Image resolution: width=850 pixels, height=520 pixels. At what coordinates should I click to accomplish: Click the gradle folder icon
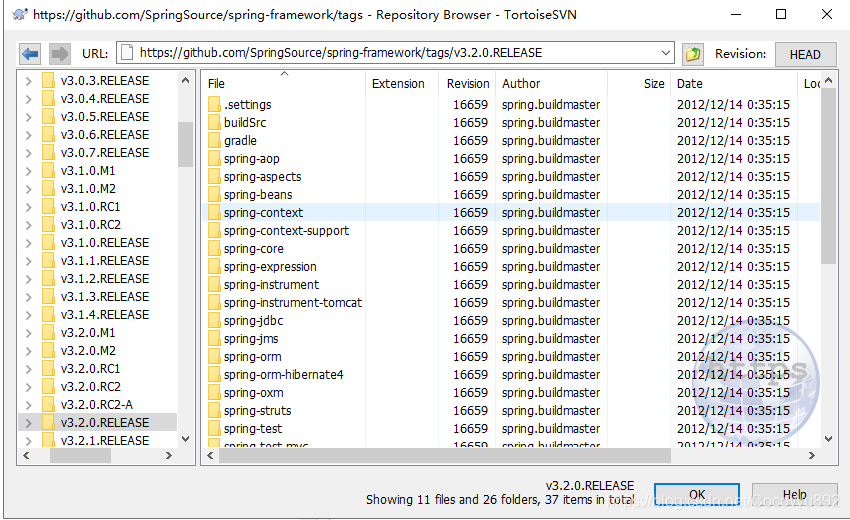[x=214, y=140]
